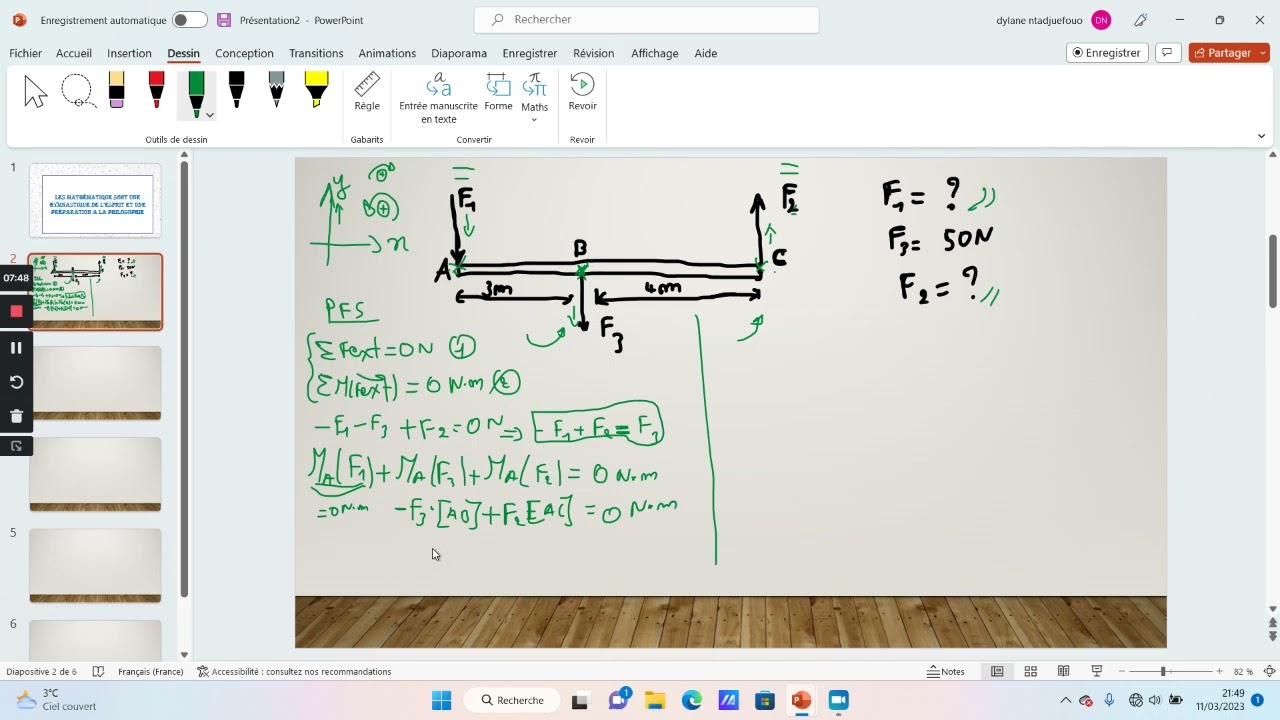Select the red pen
Image resolution: width=1280 pixels, height=720 pixels.
156,91
